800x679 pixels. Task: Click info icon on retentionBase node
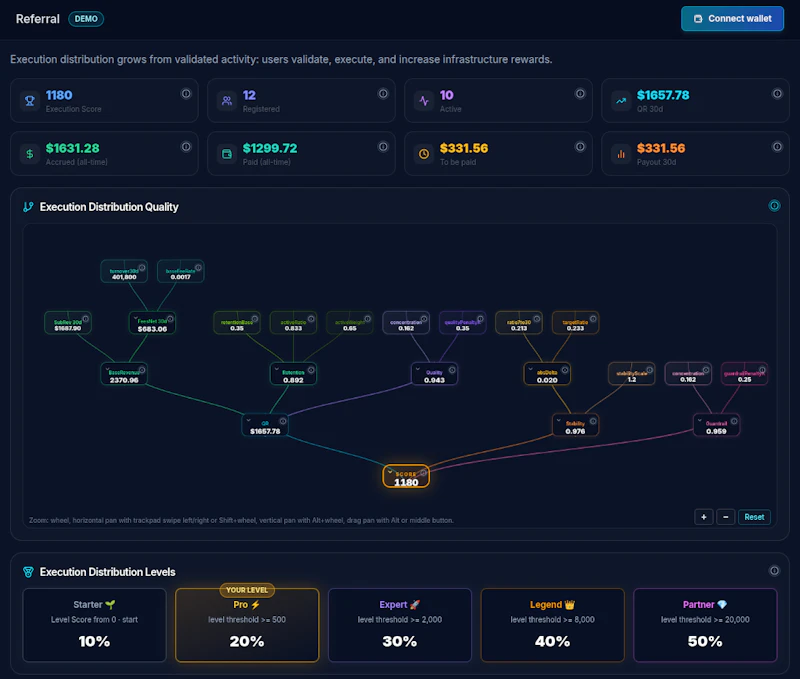tap(255, 319)
